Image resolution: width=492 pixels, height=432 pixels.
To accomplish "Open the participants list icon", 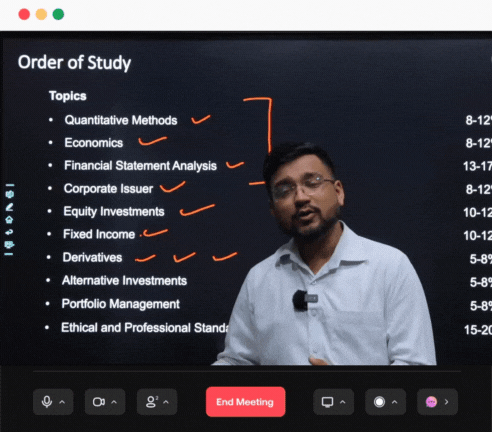I will (152, 402).
